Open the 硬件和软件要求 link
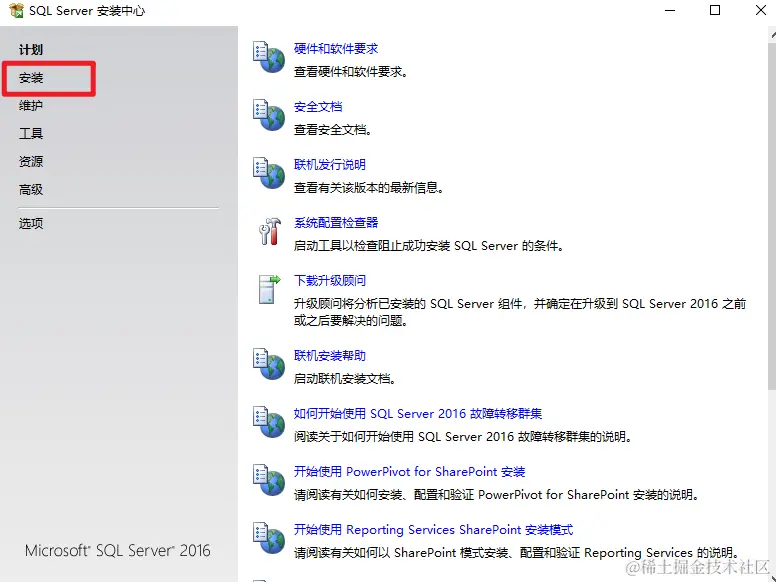The height and width of the screenshot is (582, 776). pyautogui.click(x=336, y=48)
